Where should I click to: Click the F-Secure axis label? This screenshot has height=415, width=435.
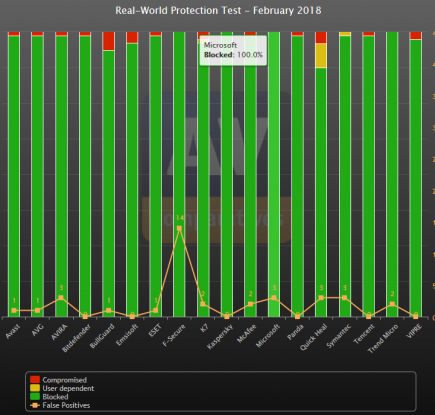174,335
